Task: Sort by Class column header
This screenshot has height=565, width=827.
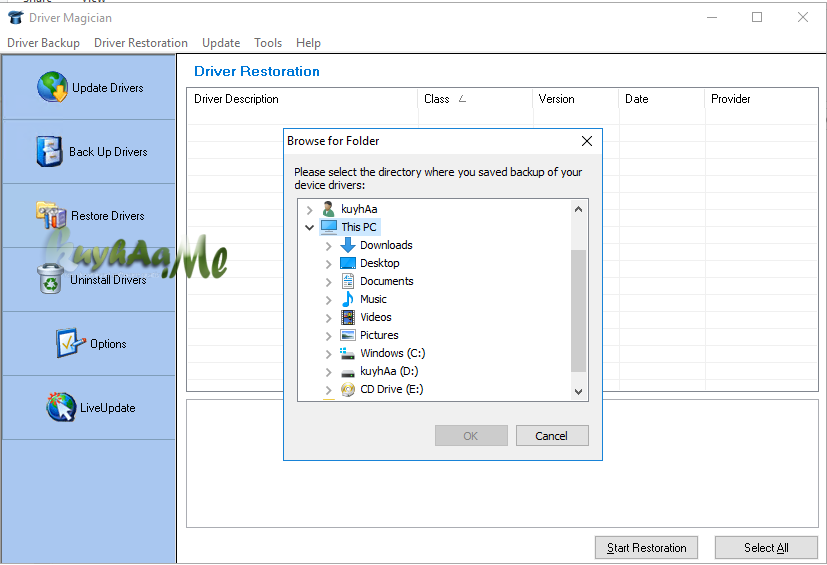Action: click(475, 99)
